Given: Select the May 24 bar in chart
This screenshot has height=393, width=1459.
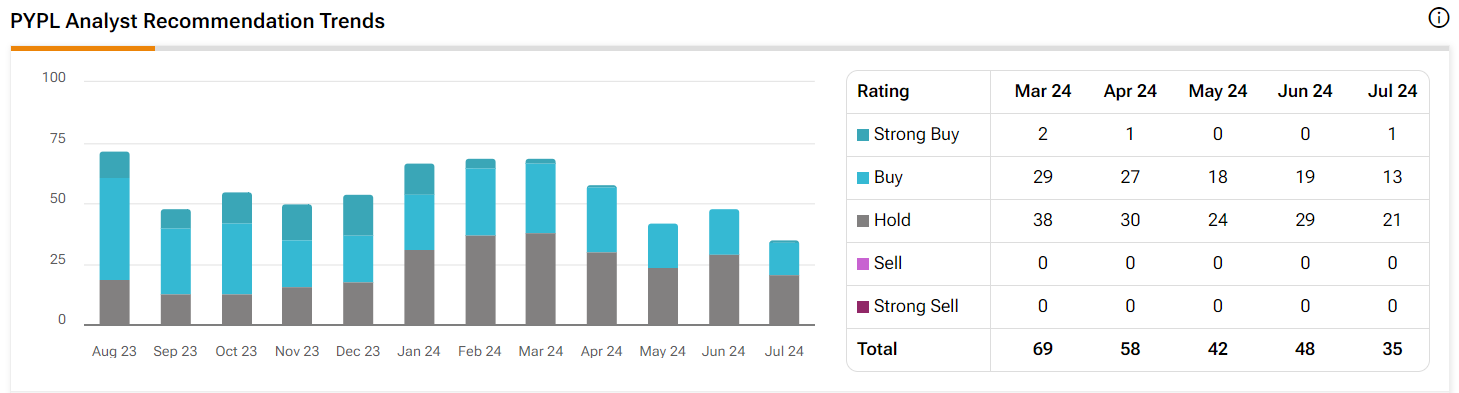Looking at the screenshot, I should point(663,274).
